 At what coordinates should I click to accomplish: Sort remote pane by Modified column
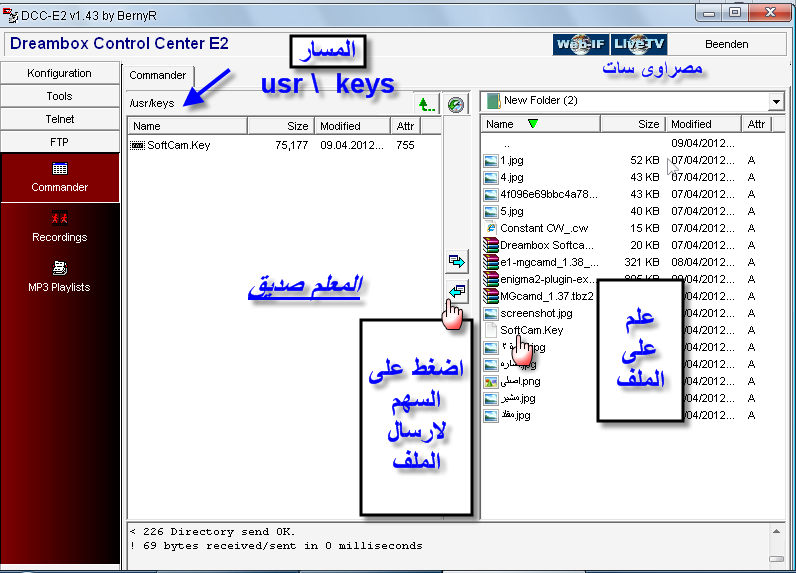(352, 126)
